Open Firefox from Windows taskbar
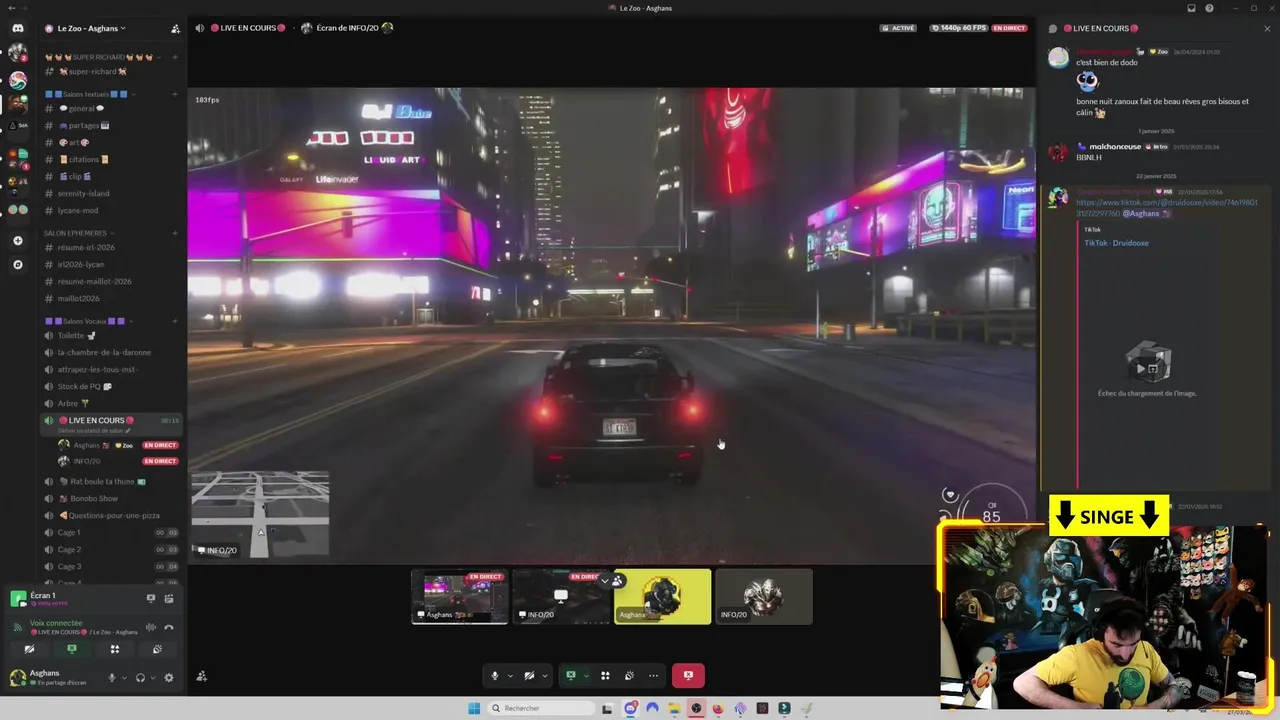Image resolution: width=1280 pixels, height=720 pixels. 718,708
